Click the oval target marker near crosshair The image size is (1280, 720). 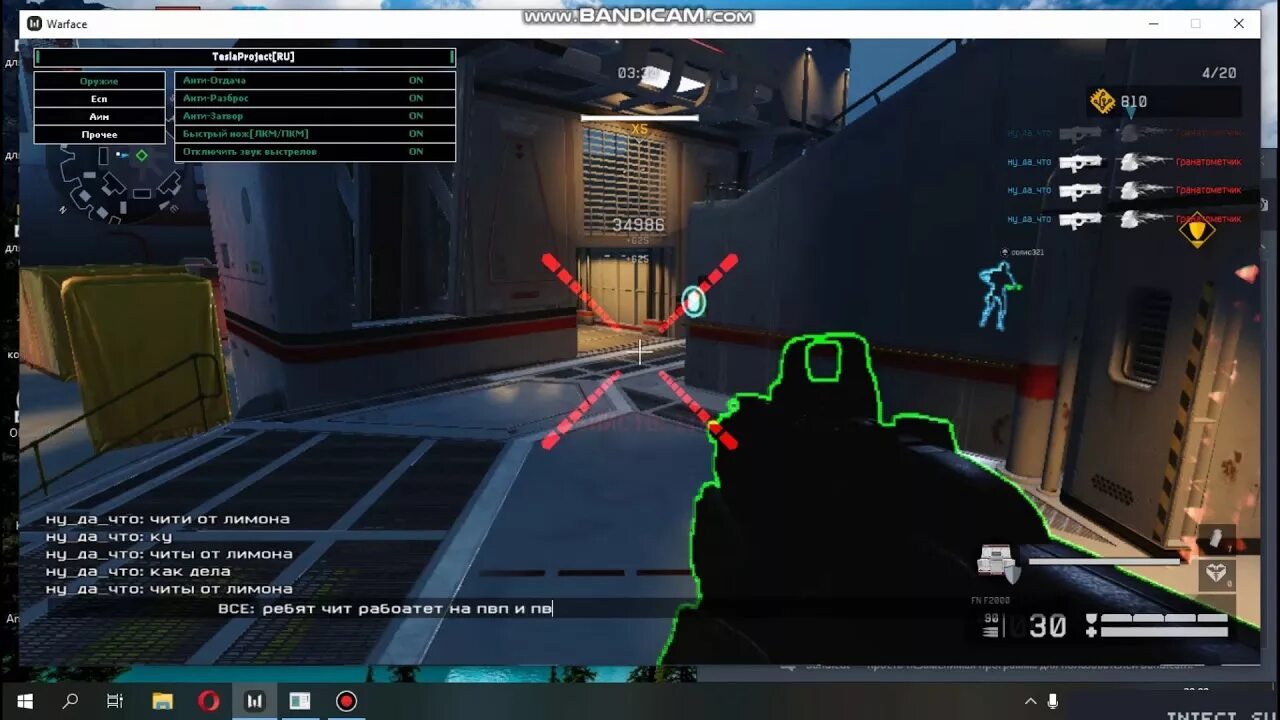point(693,300)
